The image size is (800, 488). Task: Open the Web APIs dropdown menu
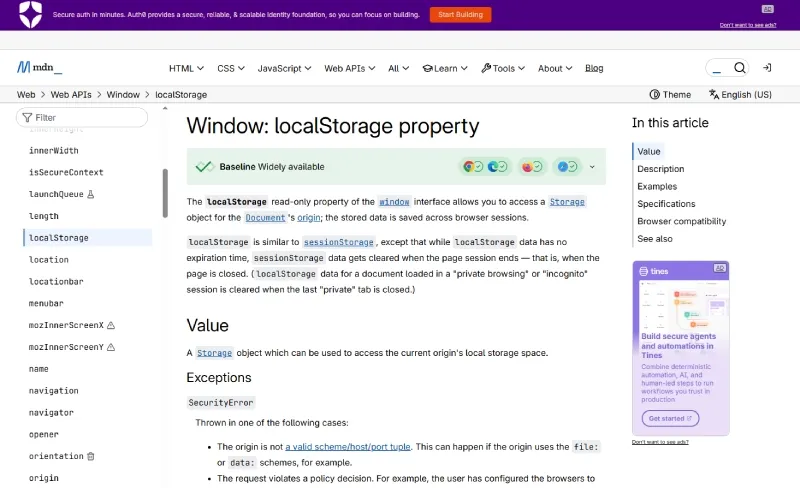pos(349,68)
